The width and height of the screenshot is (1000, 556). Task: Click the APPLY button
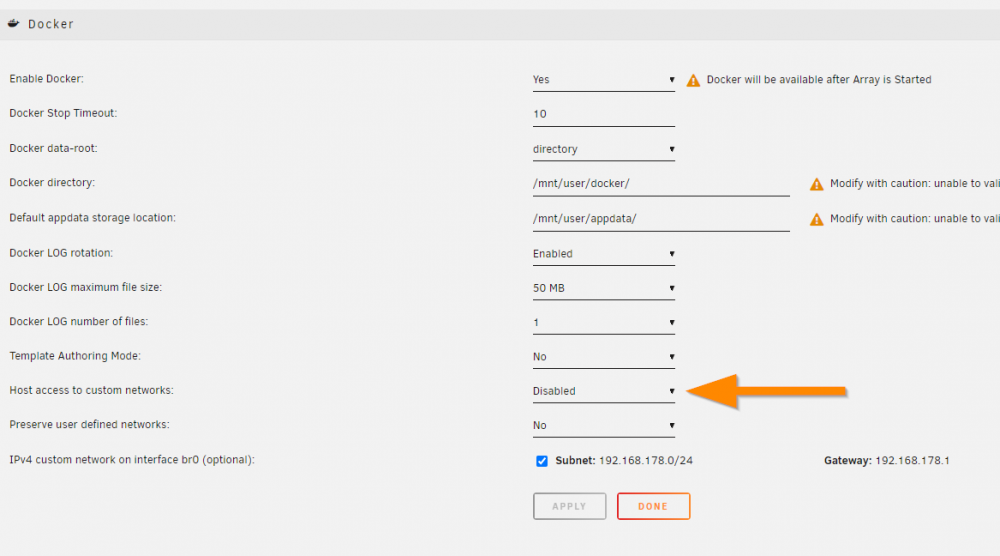coord(570,506)
